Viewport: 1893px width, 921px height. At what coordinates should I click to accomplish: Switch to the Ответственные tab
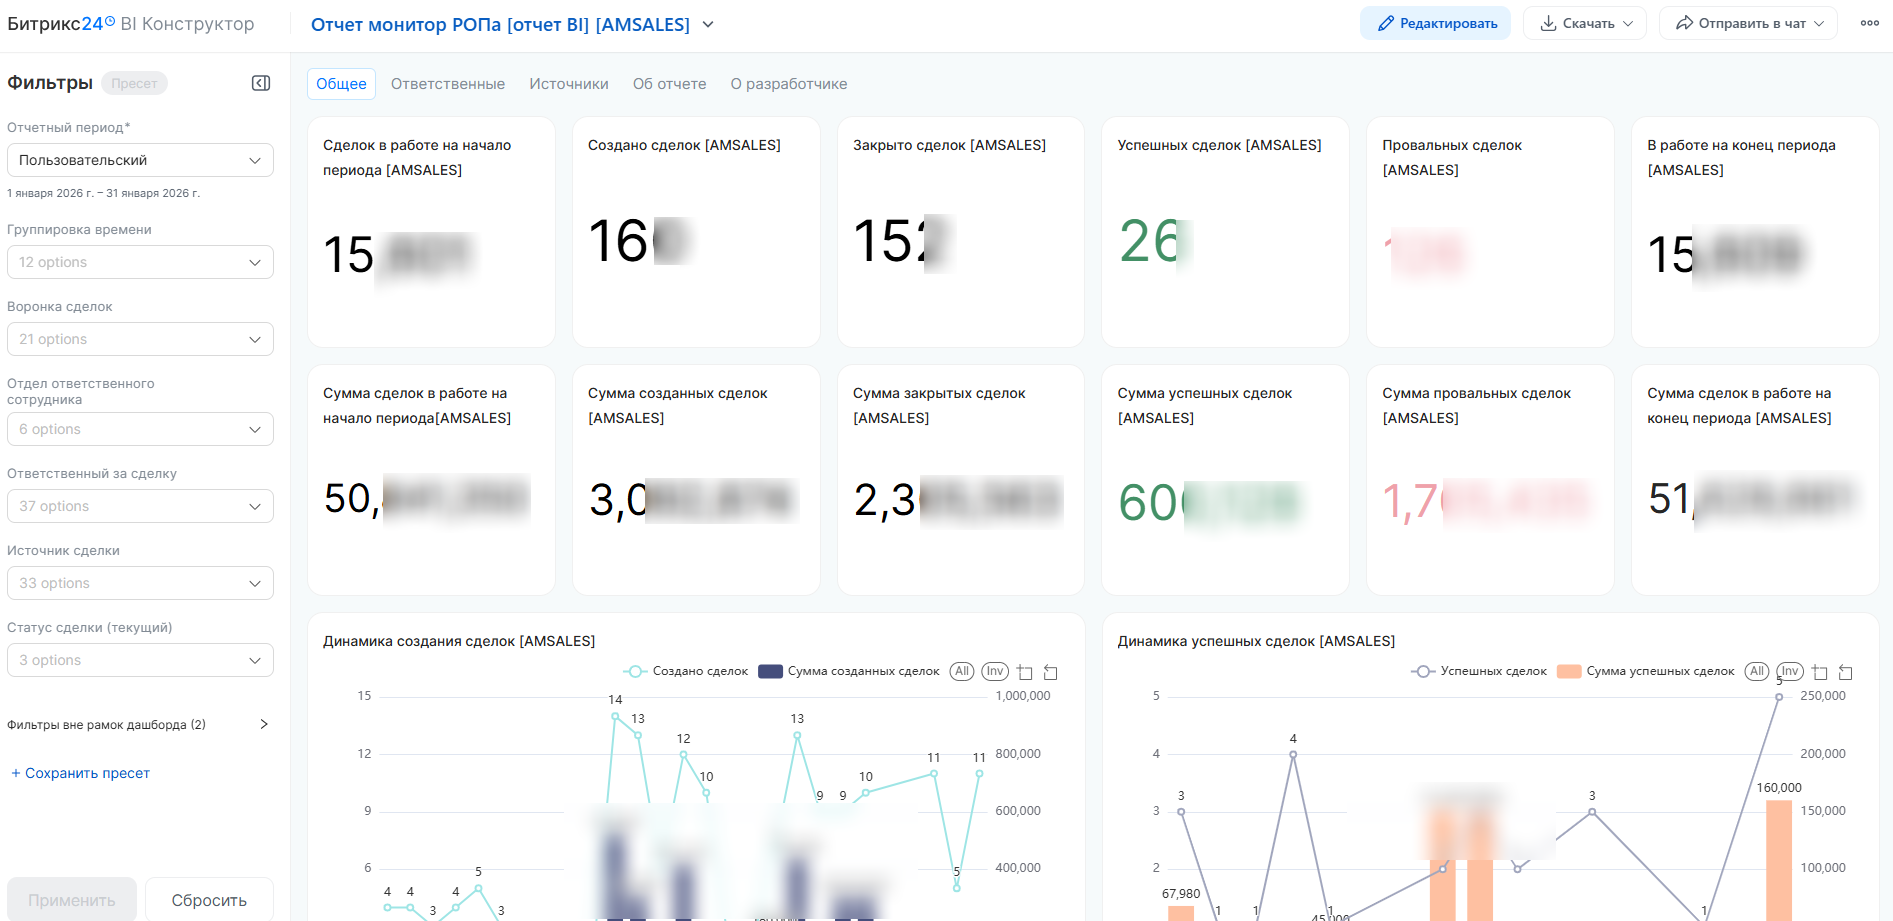447,84
